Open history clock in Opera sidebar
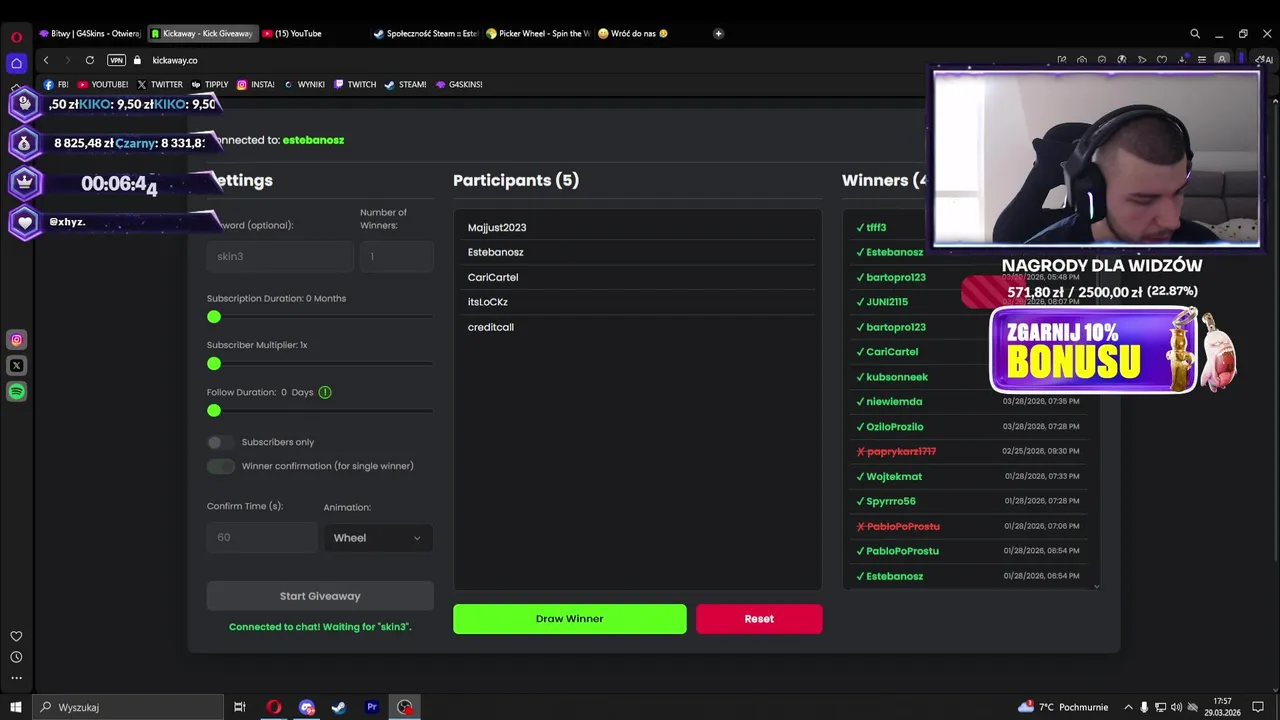 [x=16, y=657]
